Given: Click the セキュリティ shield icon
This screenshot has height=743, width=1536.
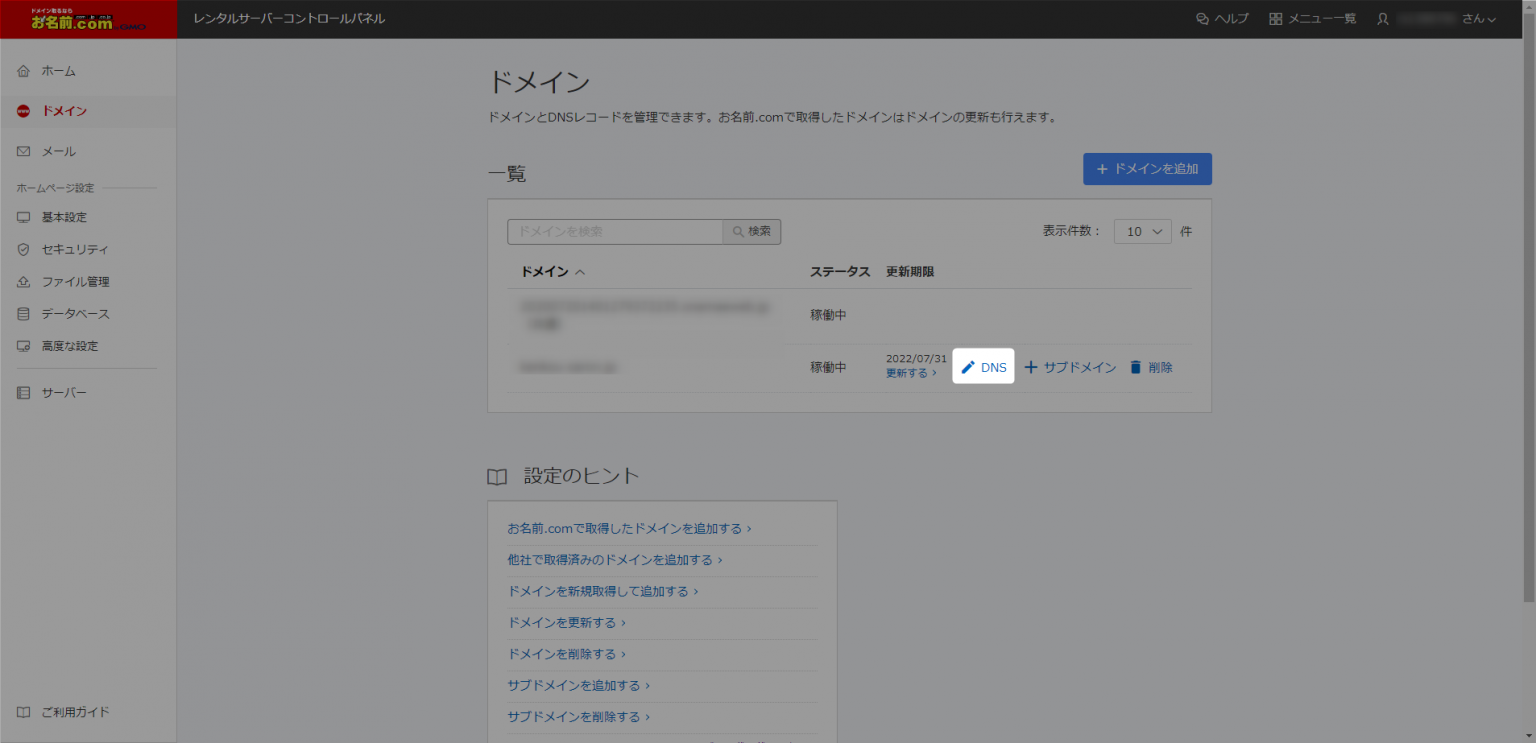Looking at the screenshot, I should click(24, 249).
